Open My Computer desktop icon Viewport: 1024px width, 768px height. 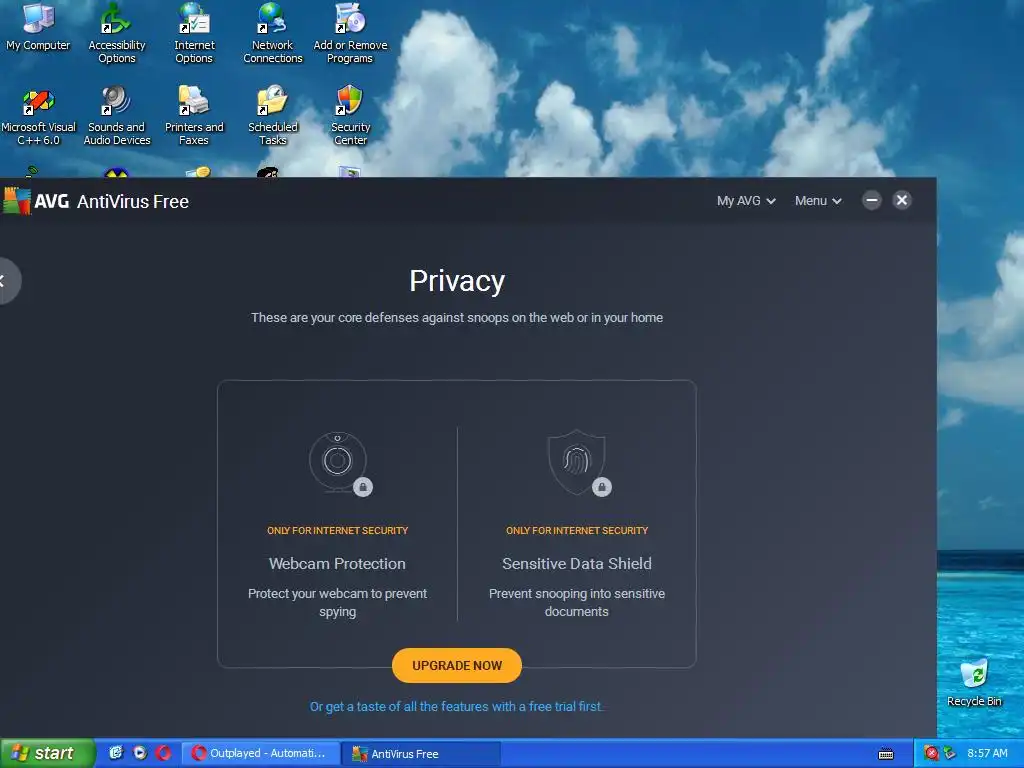[38, 27]
